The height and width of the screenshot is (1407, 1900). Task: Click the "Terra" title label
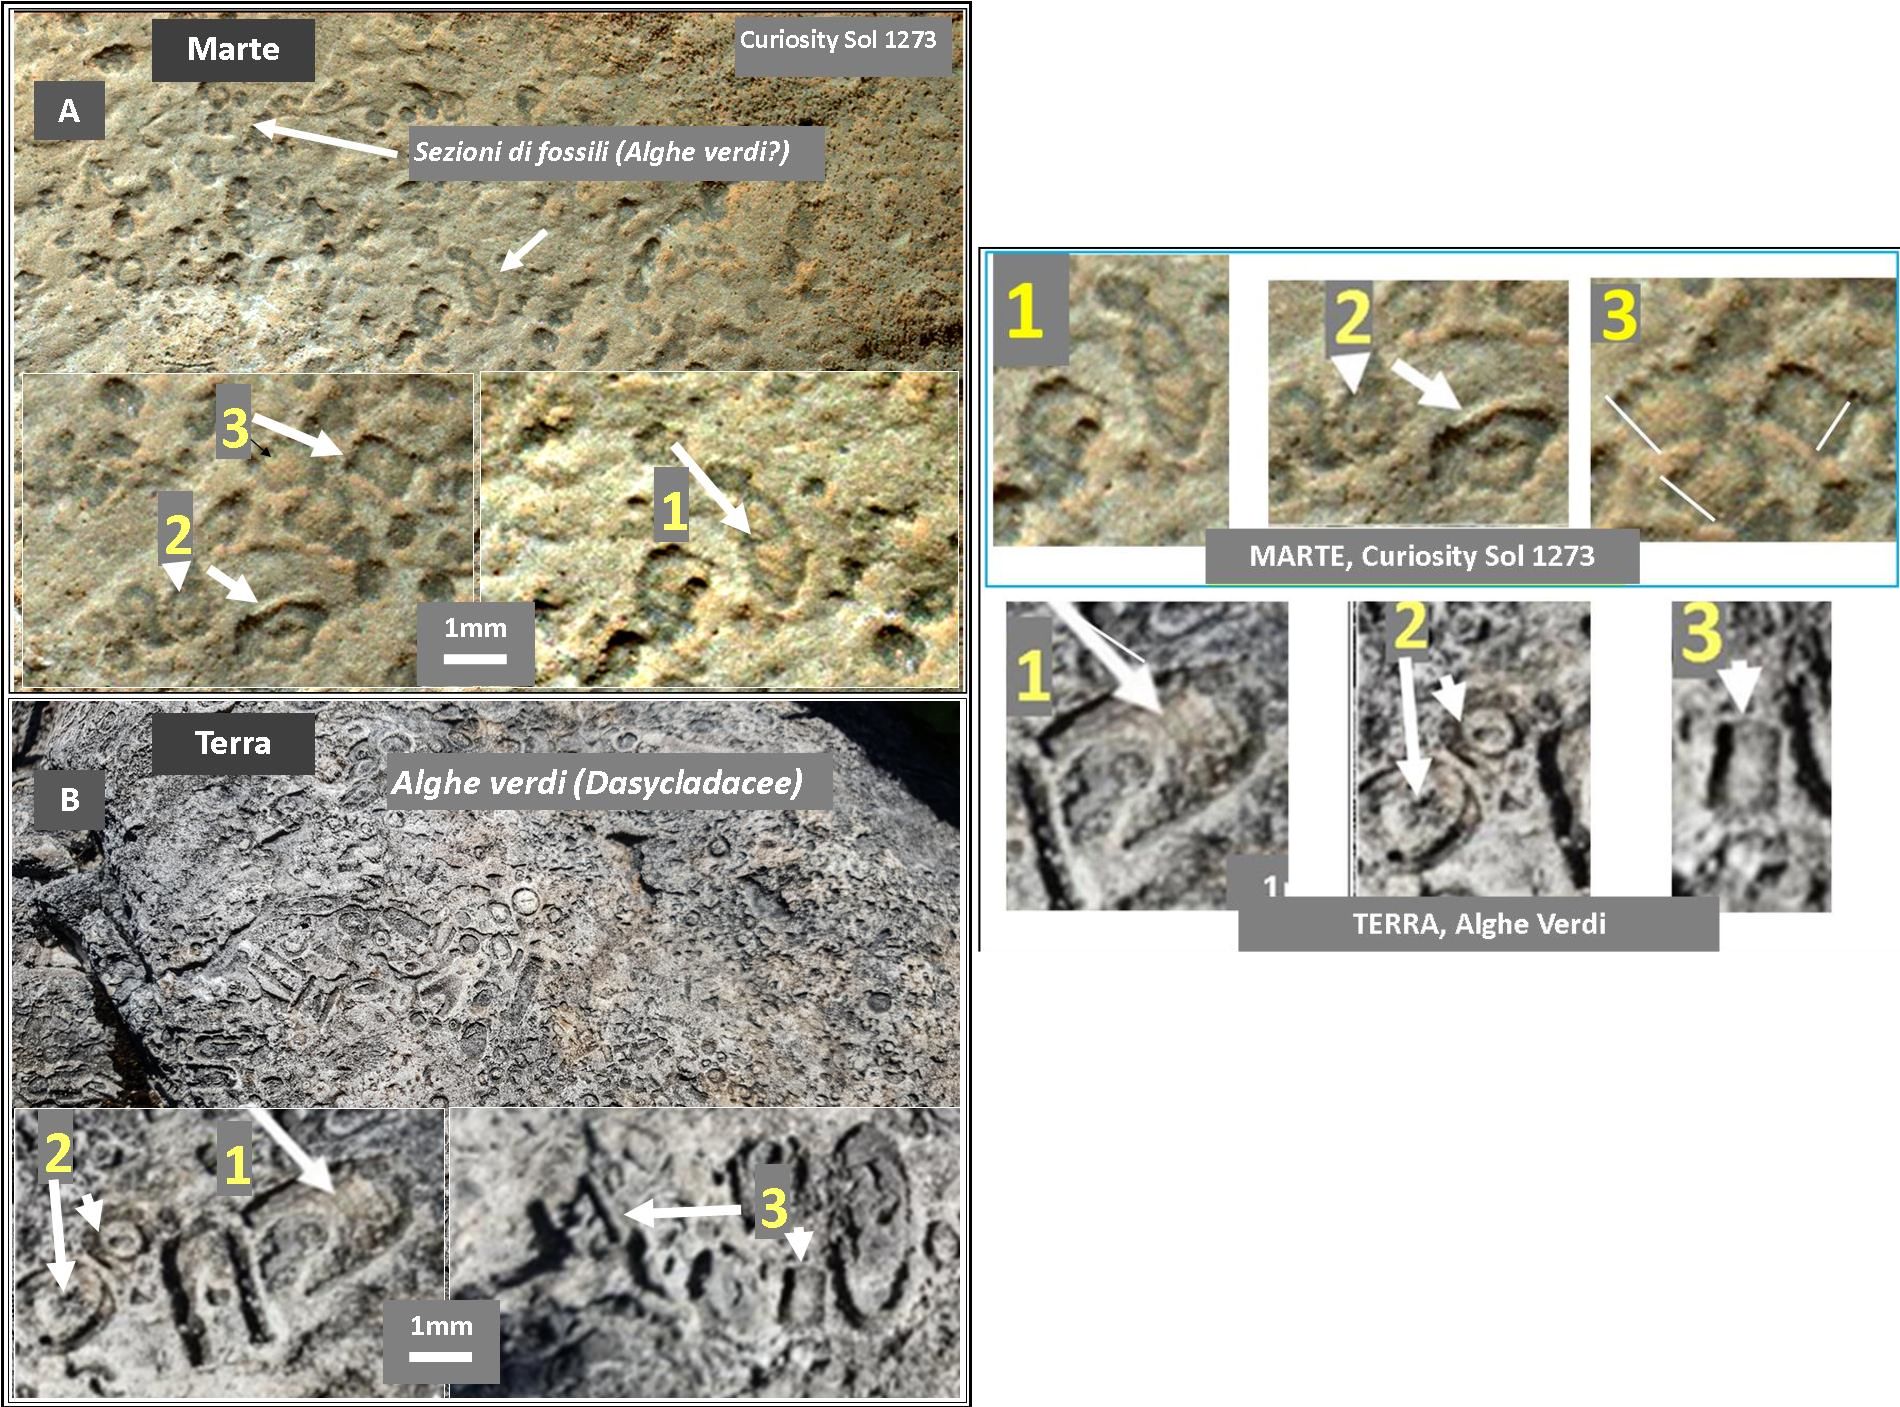click(233, 743)
